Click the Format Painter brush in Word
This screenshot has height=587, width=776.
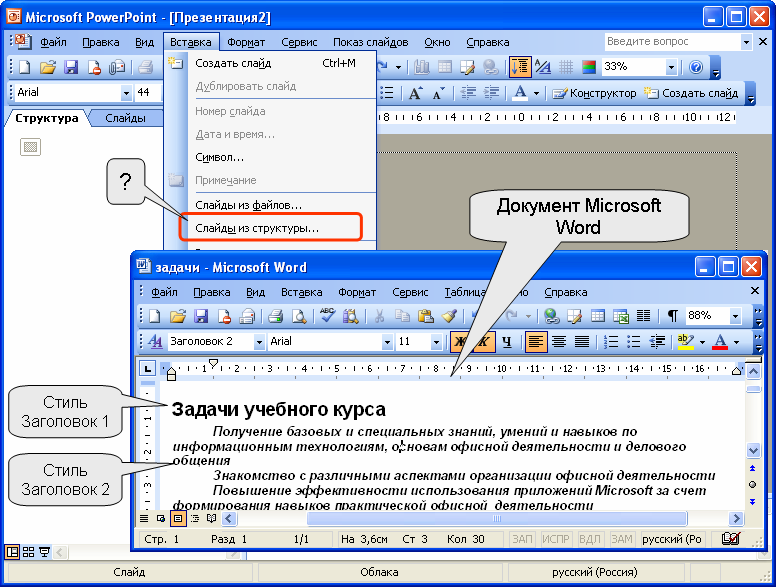tap(449, 316)
